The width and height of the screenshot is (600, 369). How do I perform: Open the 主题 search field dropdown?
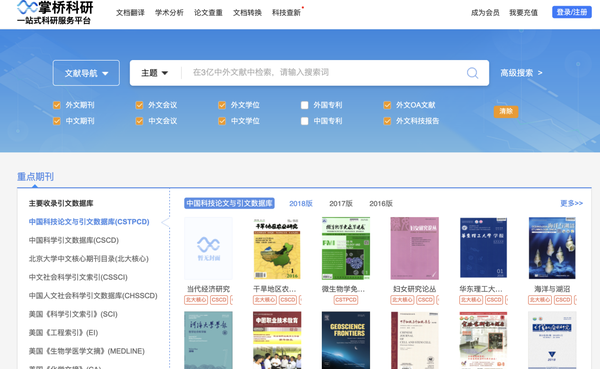[155, 73]
